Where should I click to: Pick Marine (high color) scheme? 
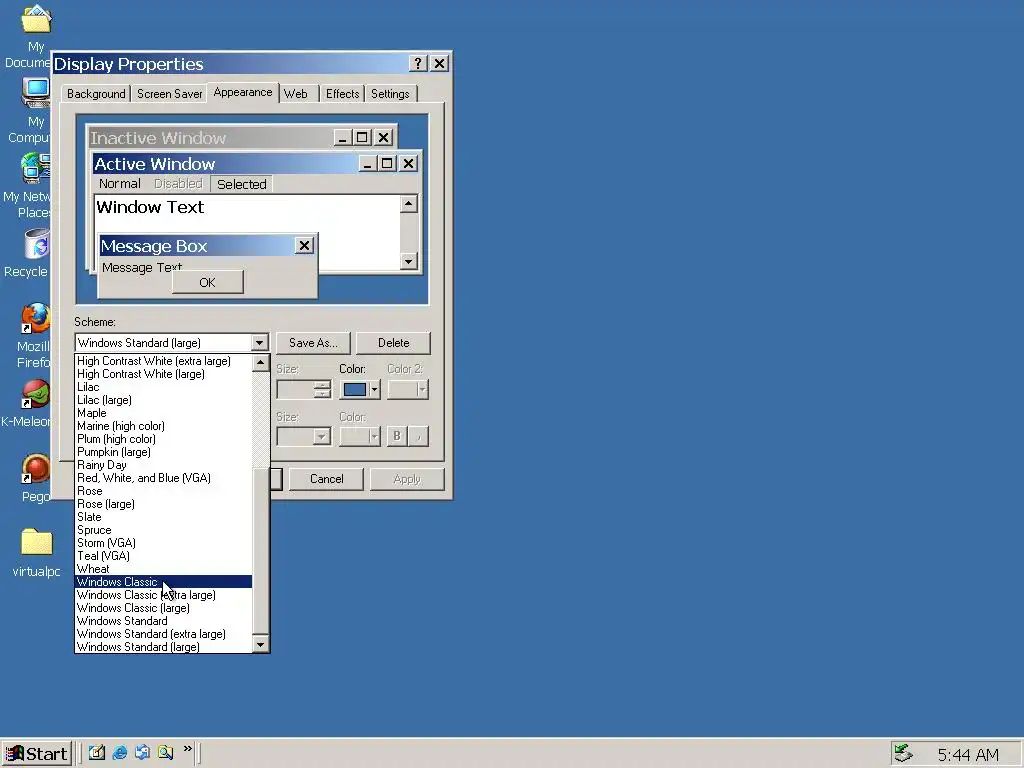point(163,426)
